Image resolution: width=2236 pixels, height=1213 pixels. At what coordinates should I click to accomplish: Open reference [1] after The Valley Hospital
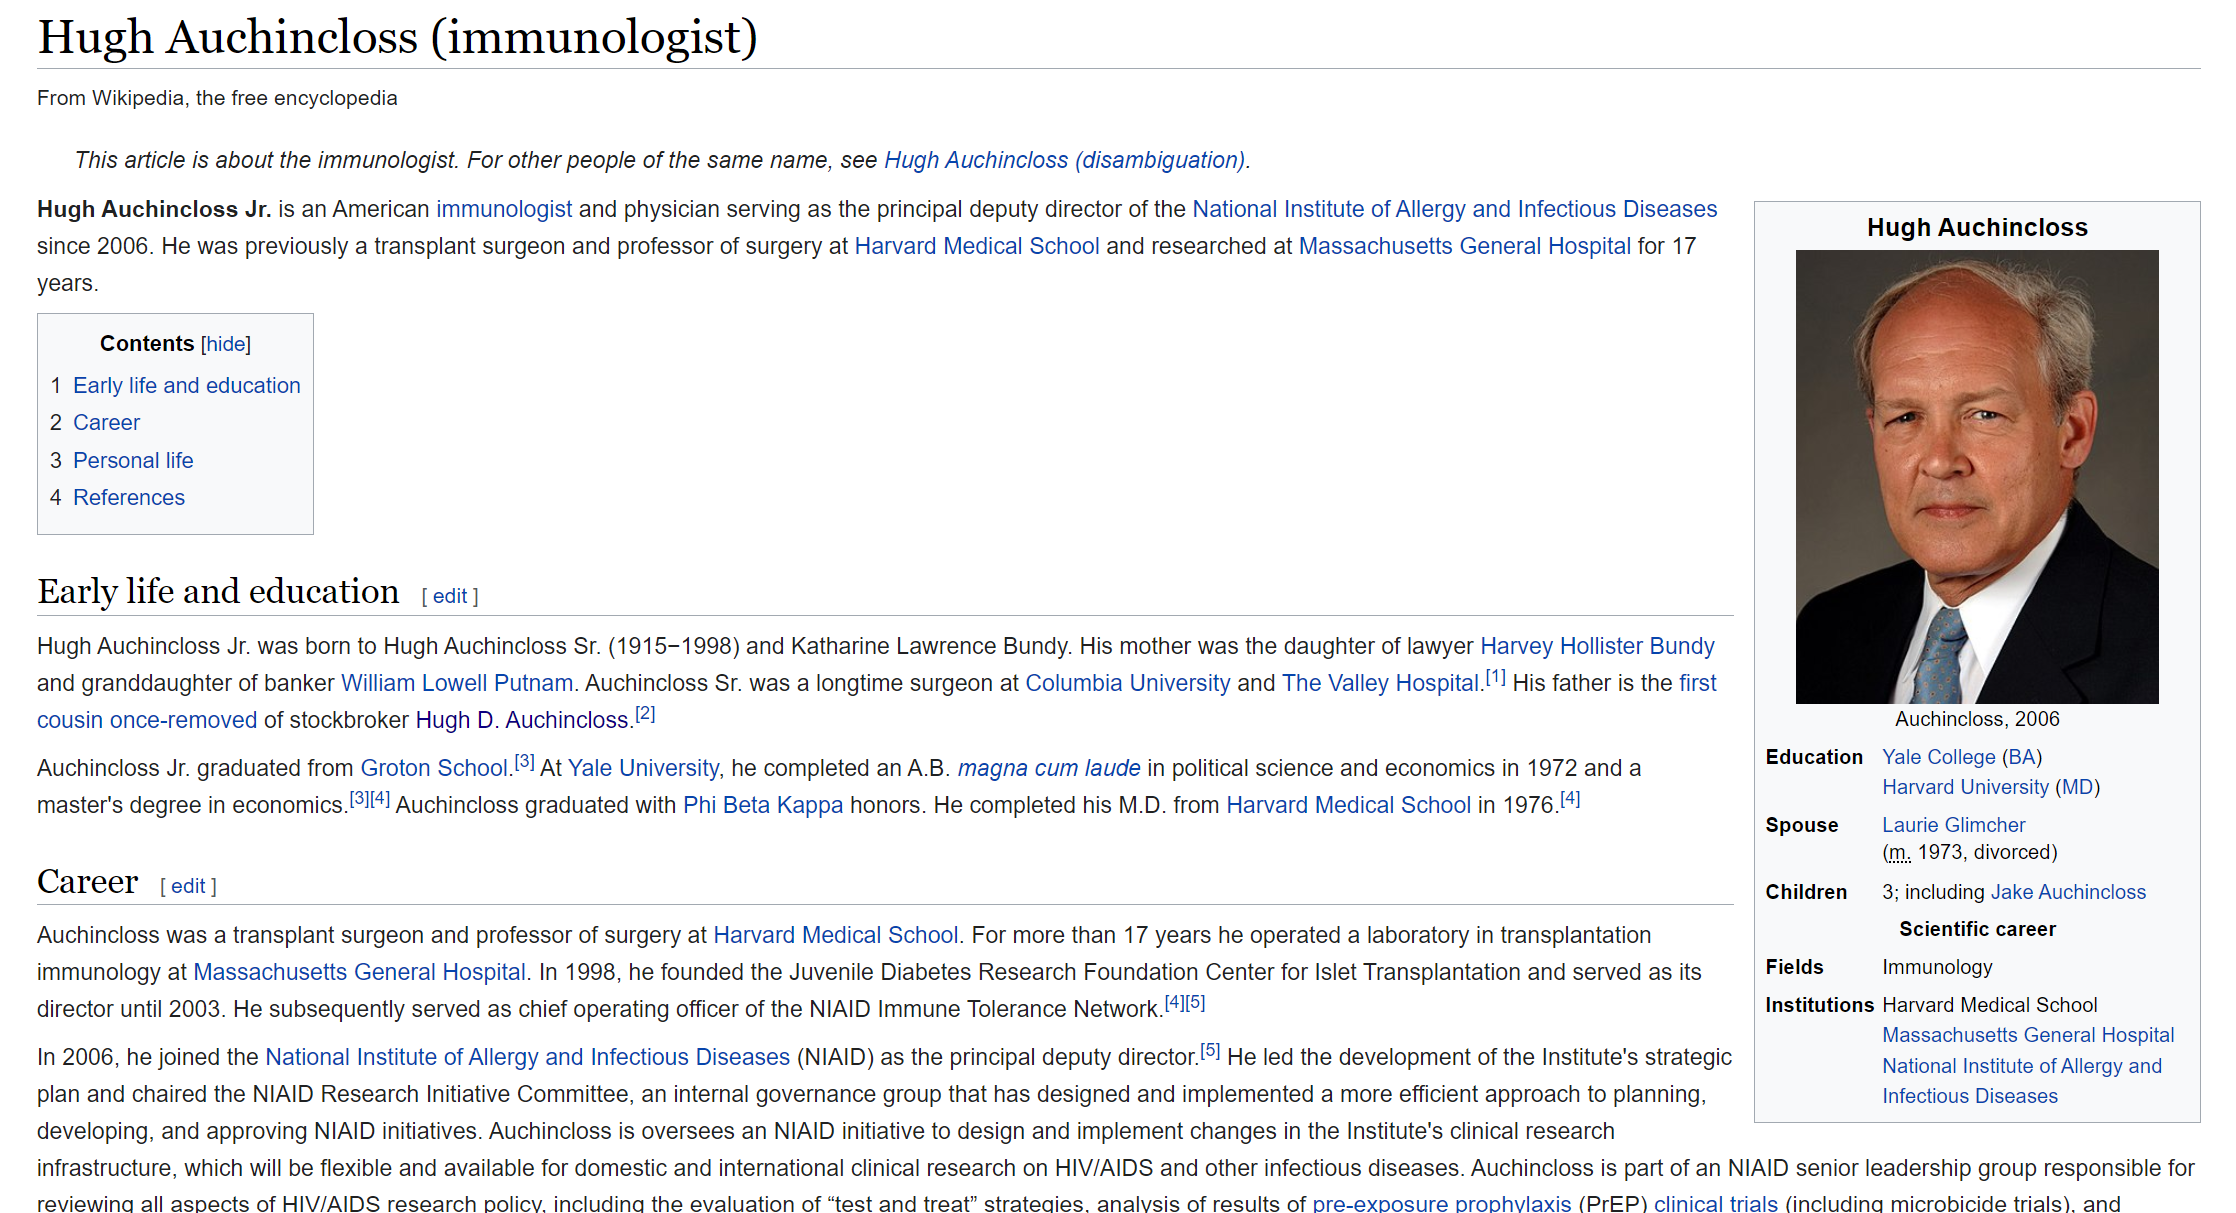1495,677
